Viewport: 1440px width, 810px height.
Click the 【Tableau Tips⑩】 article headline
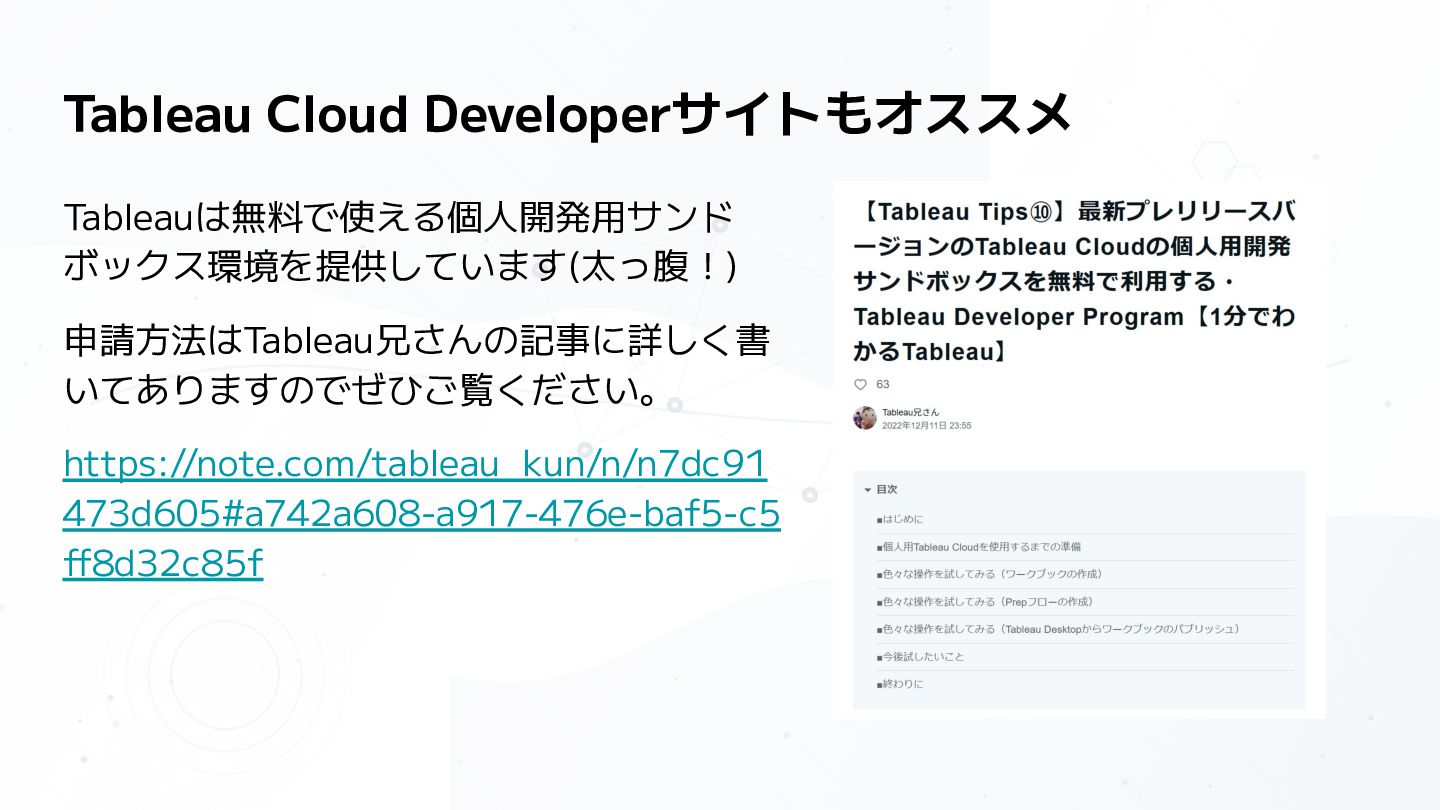pyautogui.click(x=1074, y=282)
